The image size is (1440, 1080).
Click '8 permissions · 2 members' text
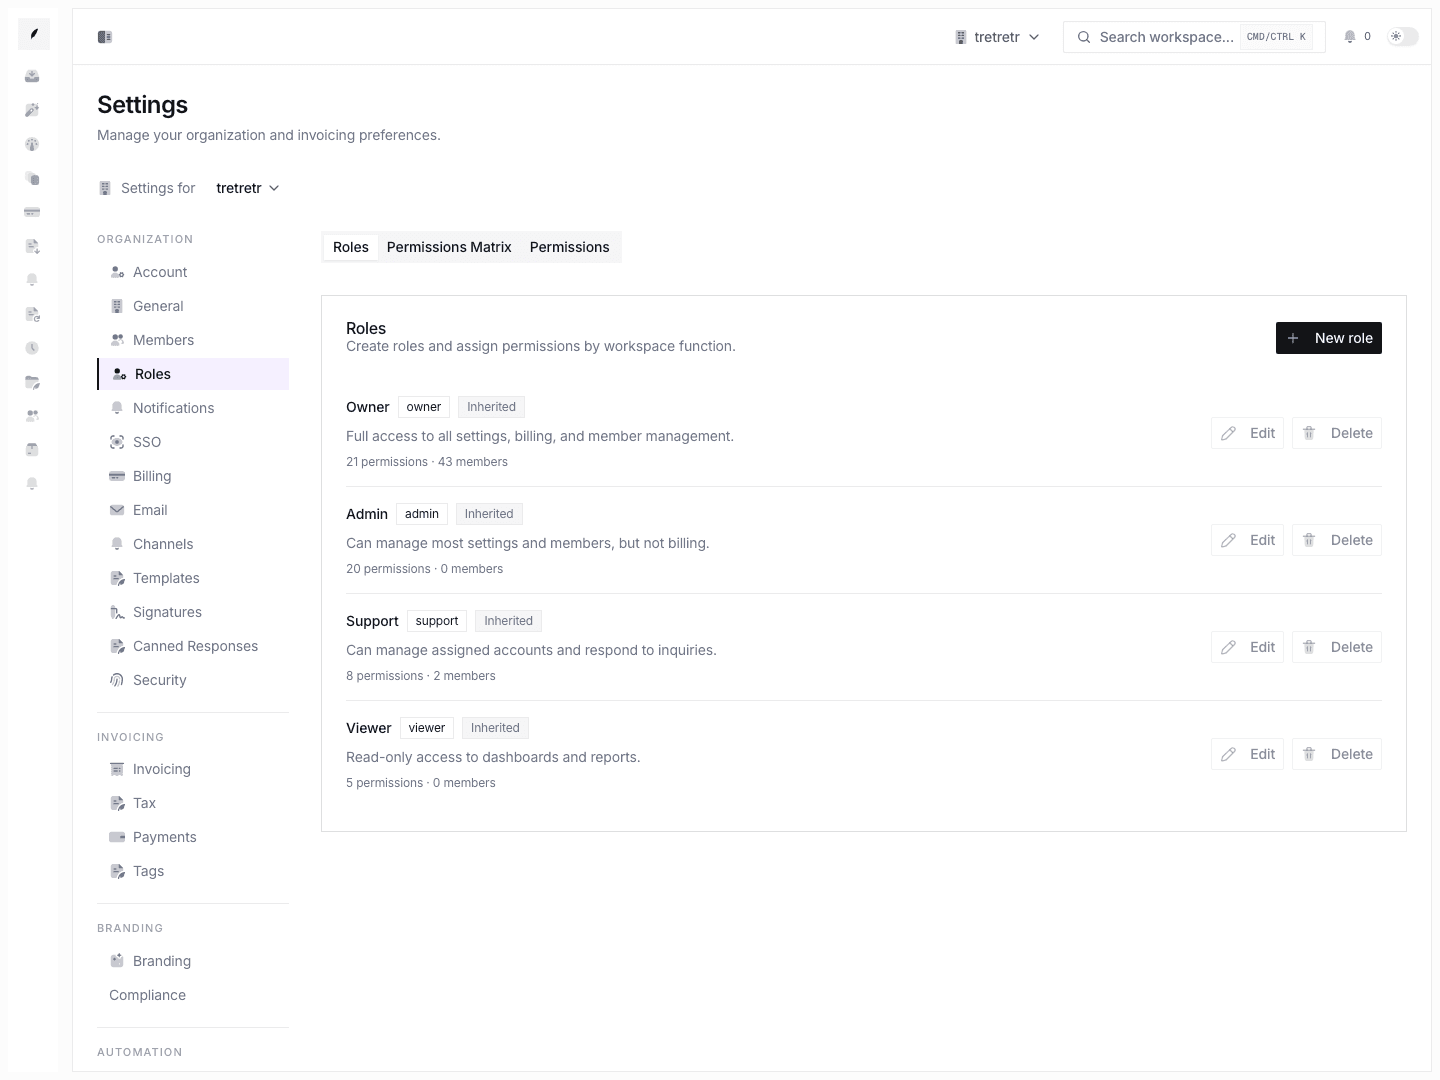coord(421,676)
